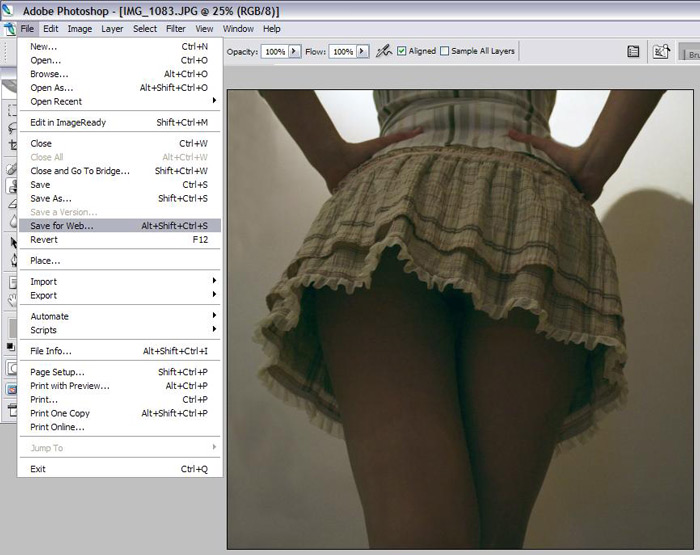700x555 pixels.
Task: Select the Rectangular Marquee tool
Action: click(10, 110)
